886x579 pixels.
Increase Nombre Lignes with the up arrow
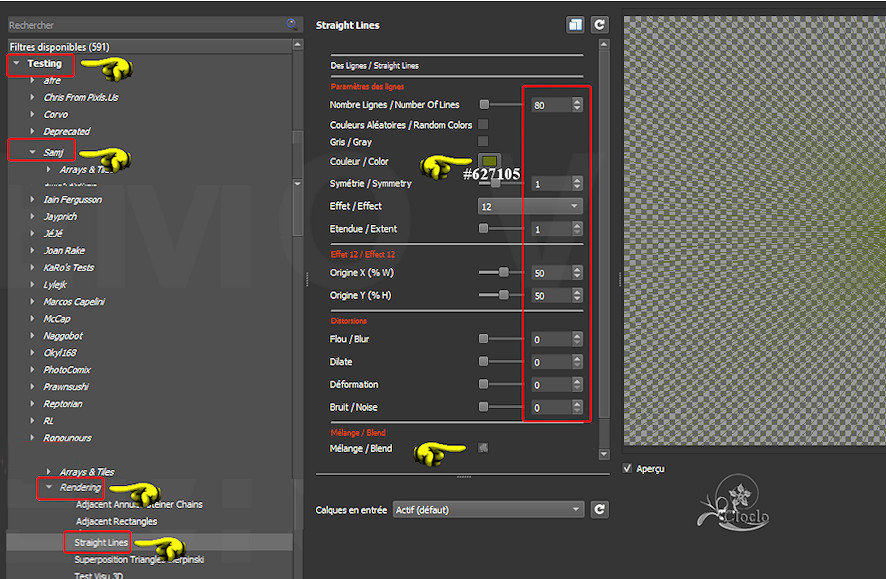click(577, 100)
